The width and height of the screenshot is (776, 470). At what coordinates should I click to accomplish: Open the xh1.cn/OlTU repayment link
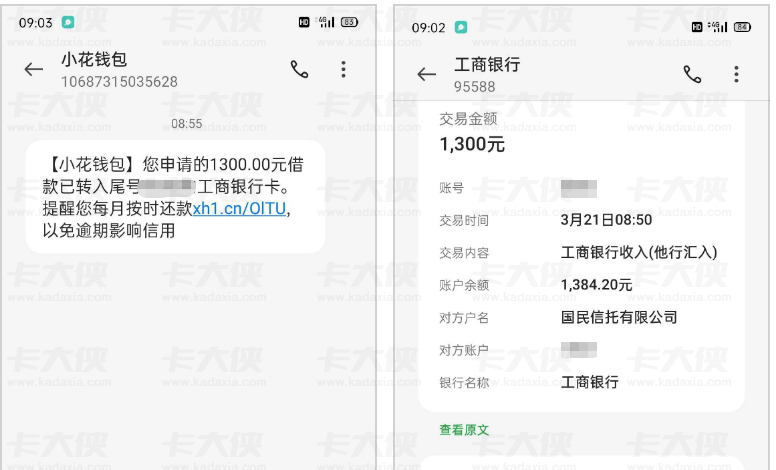[239, 209]
